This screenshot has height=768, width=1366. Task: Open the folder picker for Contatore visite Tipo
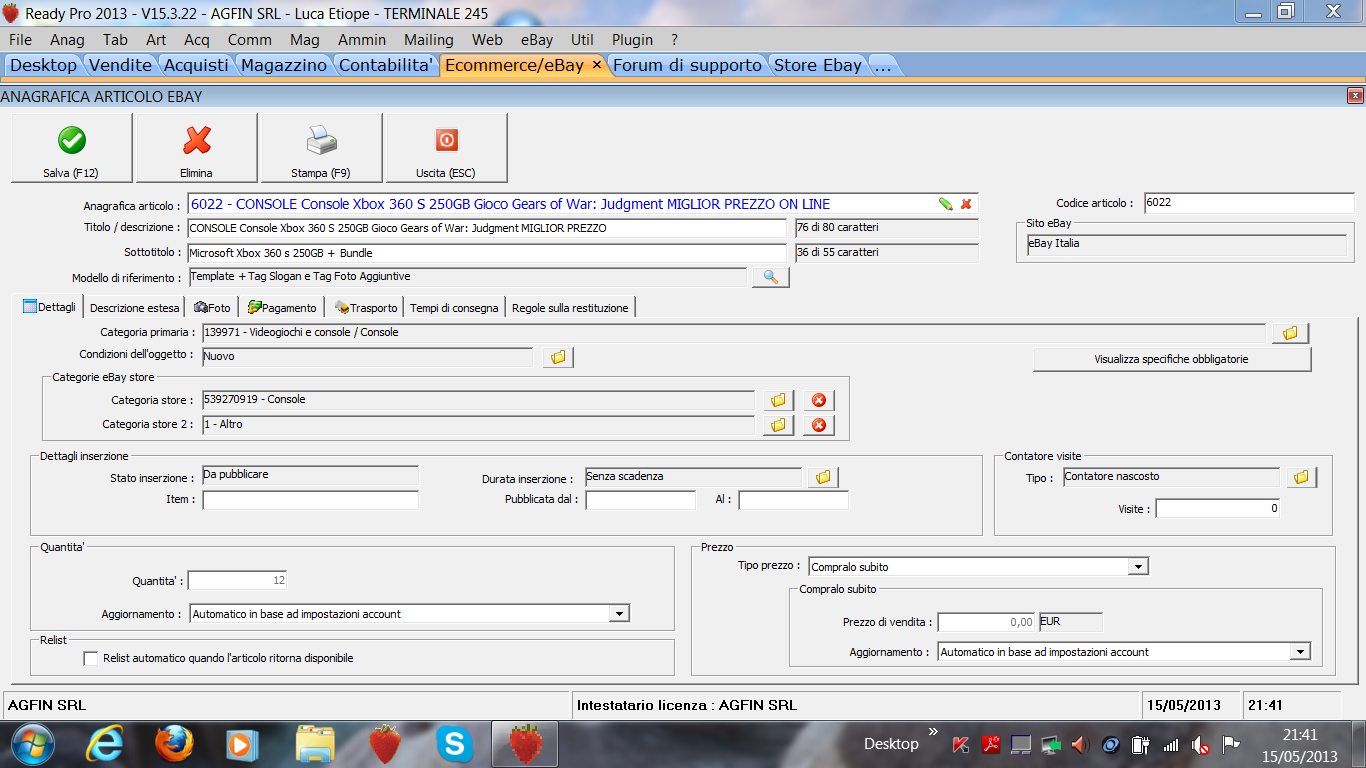[1301, 477]
